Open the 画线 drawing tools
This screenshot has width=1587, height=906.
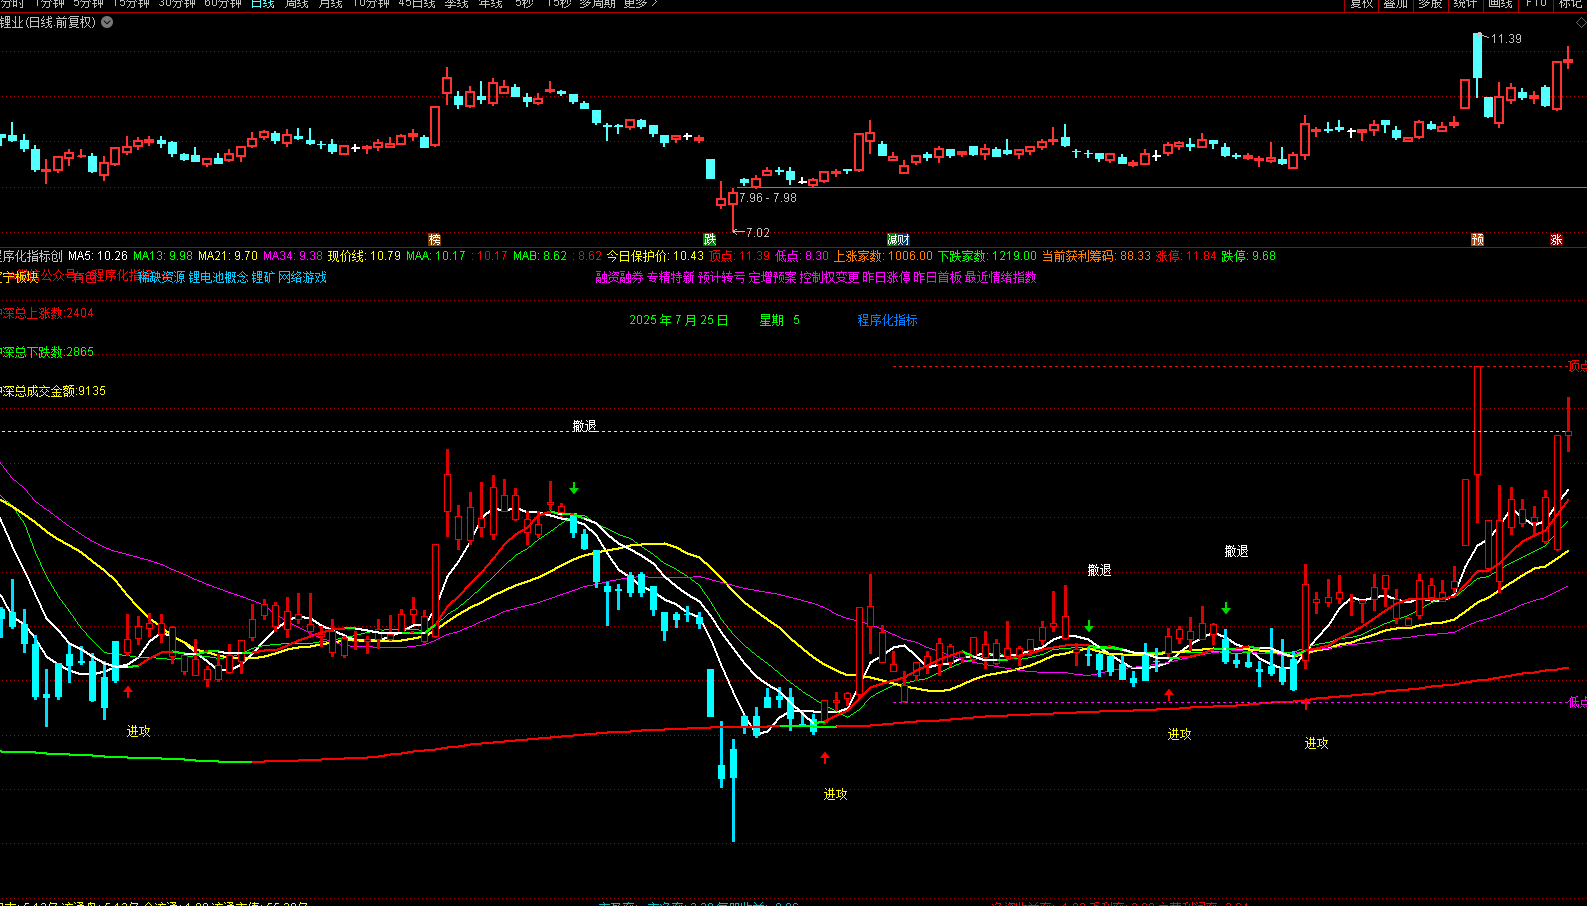click(1500, 4)
